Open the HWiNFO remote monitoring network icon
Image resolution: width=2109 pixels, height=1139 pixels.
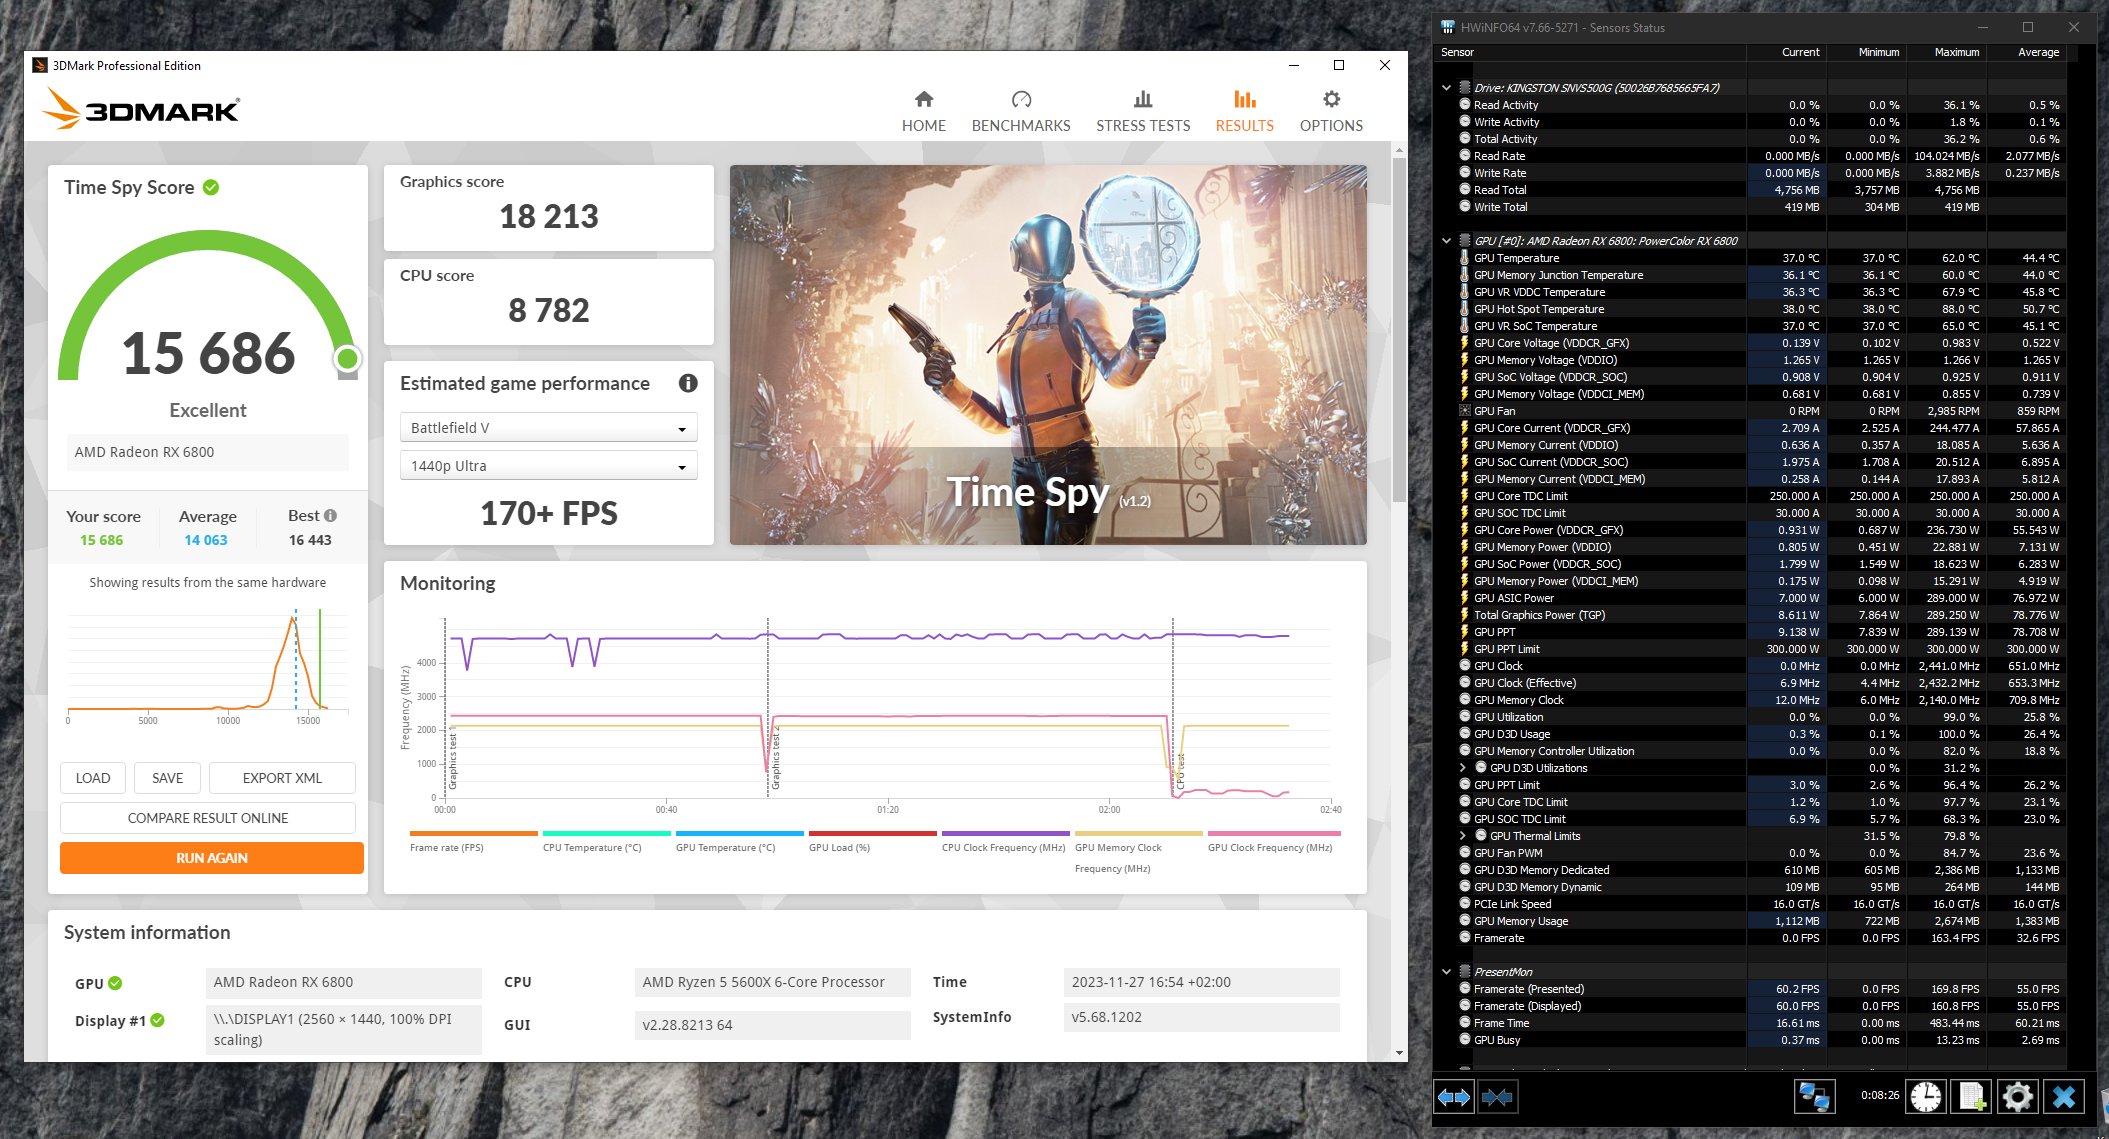click(x=1814, y=1097)
